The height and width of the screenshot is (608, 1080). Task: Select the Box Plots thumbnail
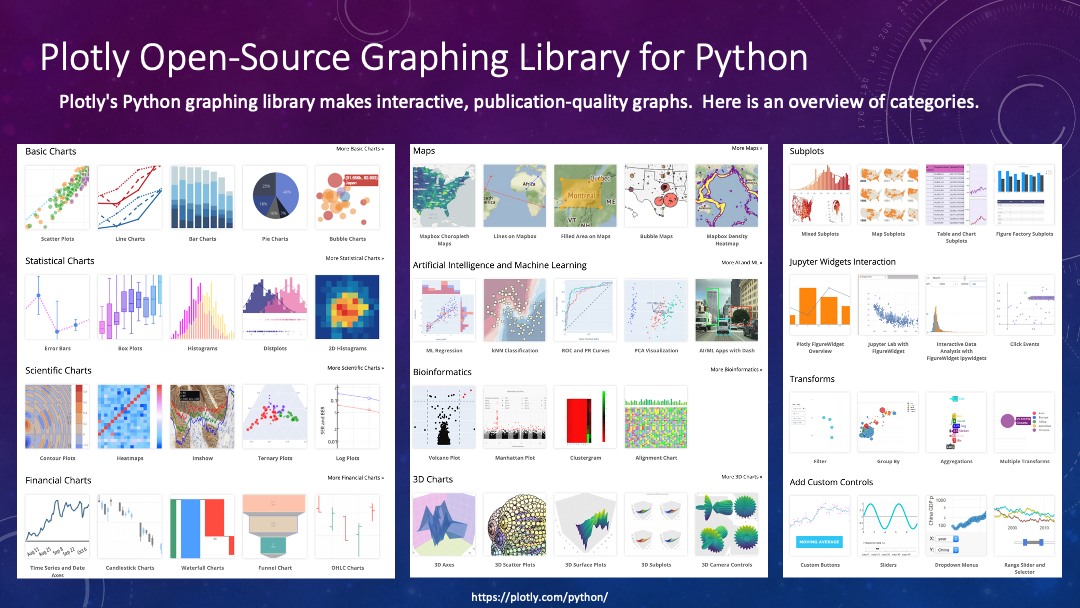point(129,308)
